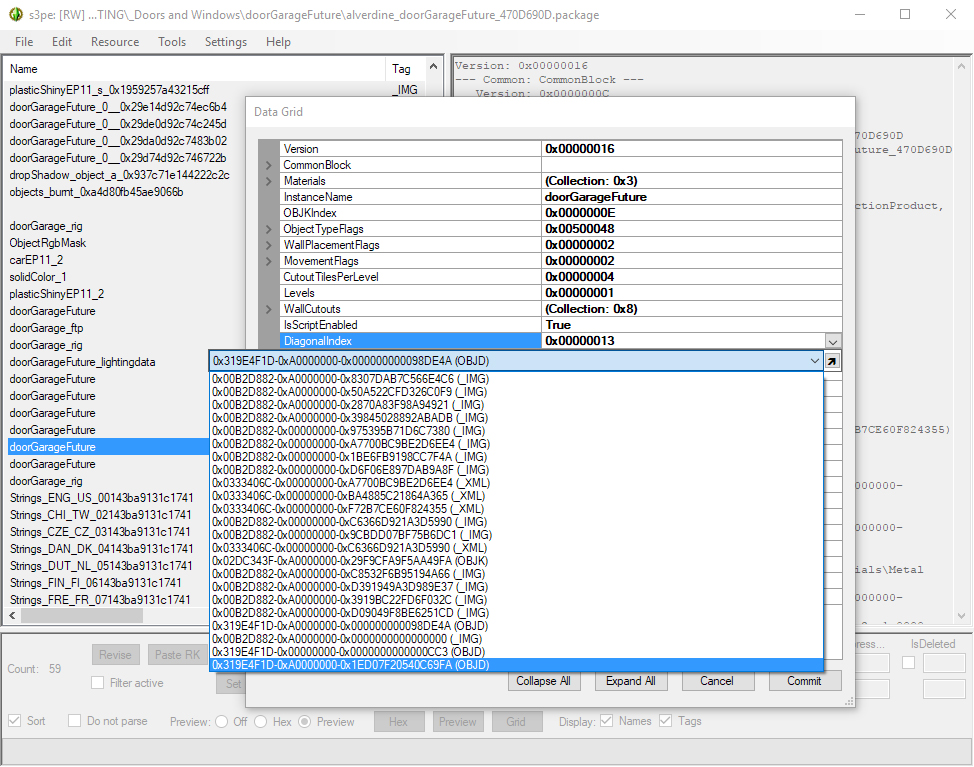Open the Edit menu
The height and width of the screenshot is (767, 974).
point(61,42)
